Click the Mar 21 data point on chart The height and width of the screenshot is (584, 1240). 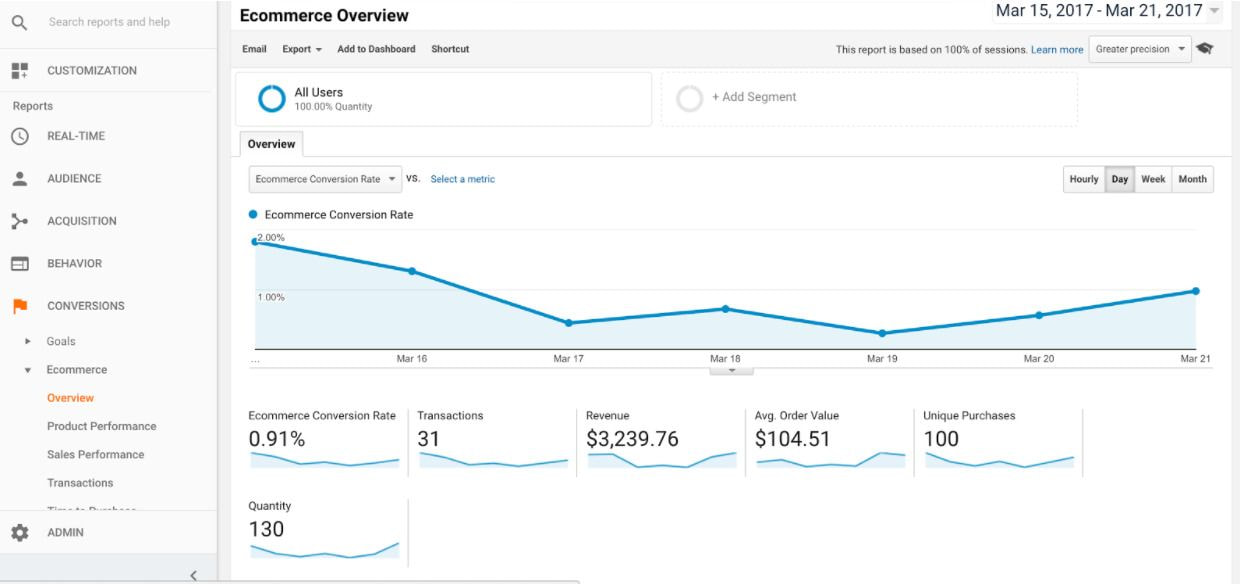1195,291
